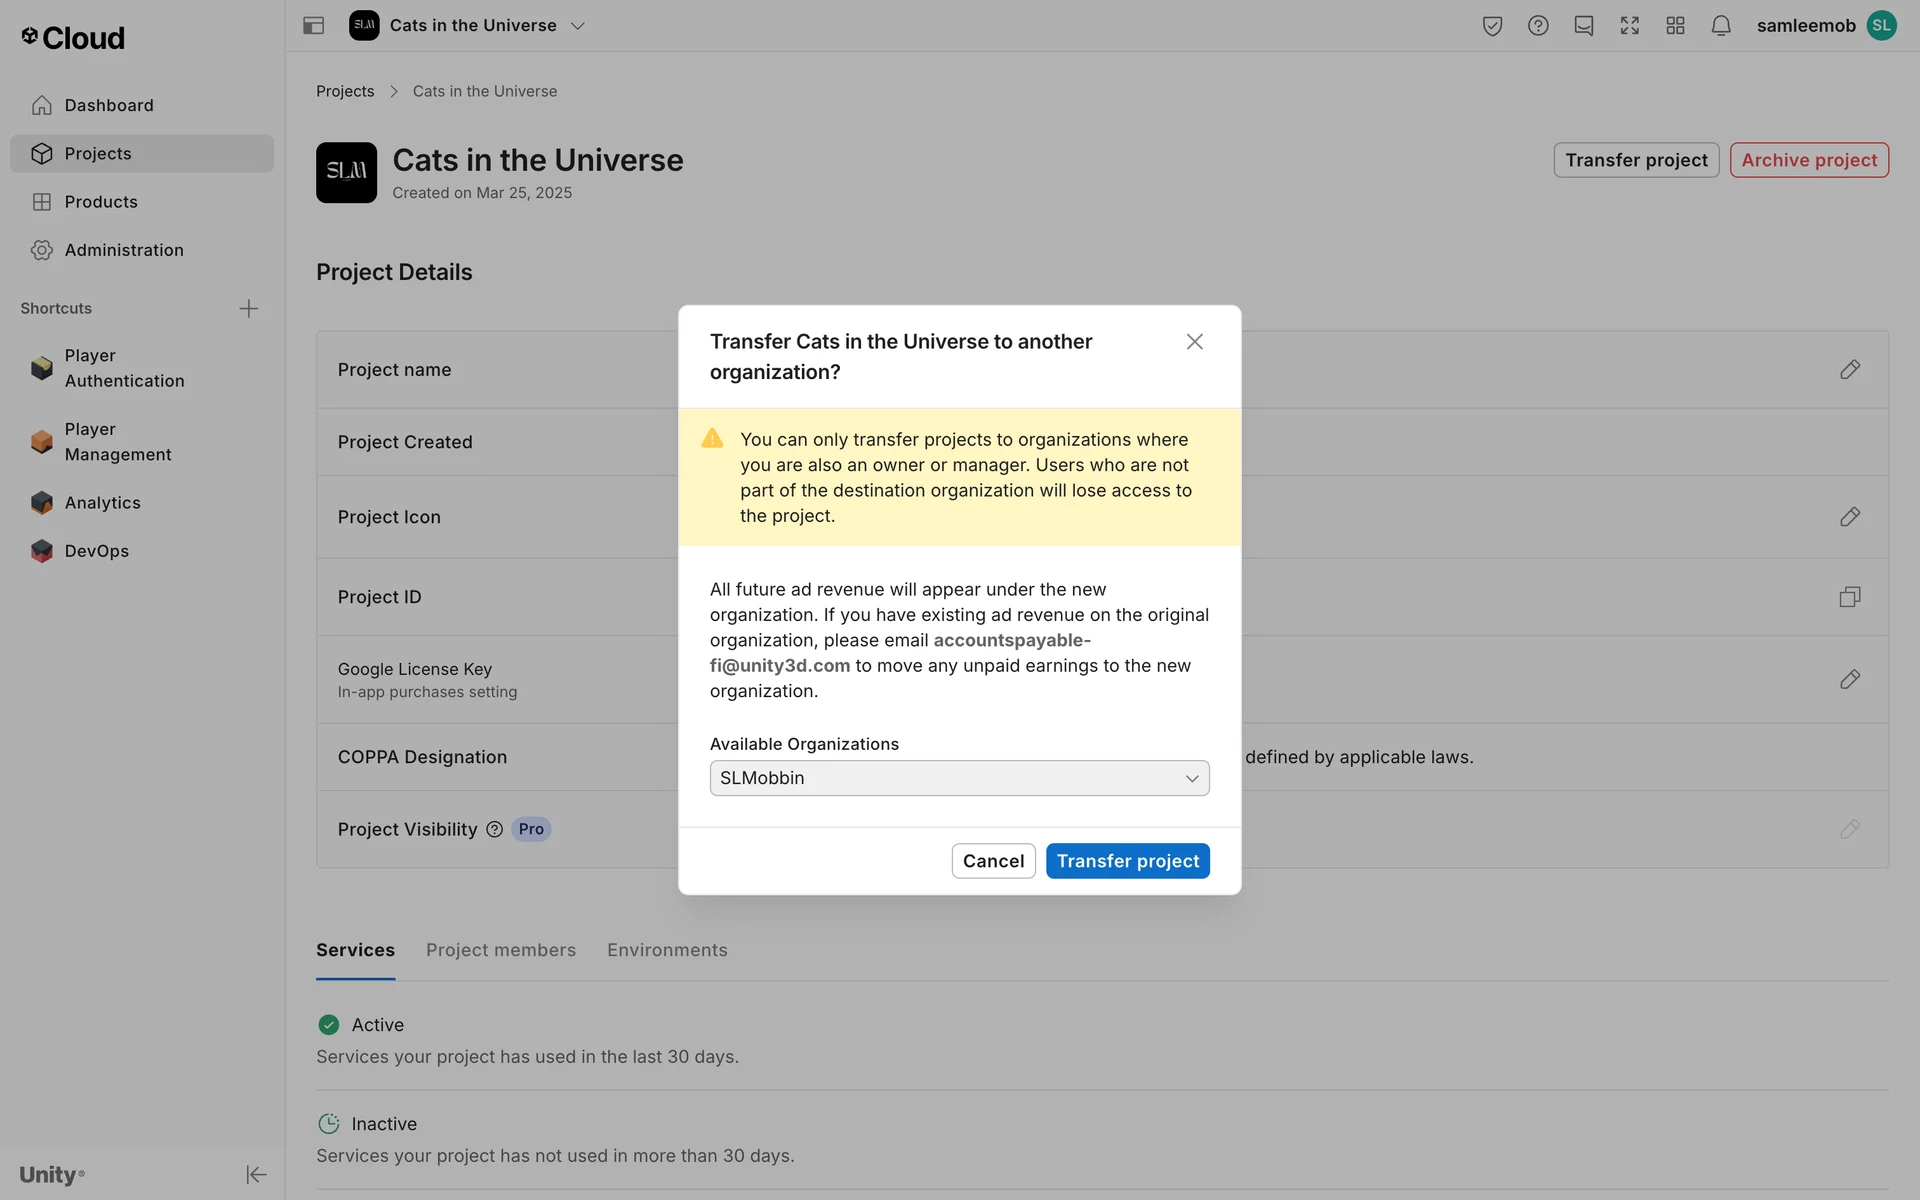
Task: Open Administration in sidebar
Action: point(124,250)
